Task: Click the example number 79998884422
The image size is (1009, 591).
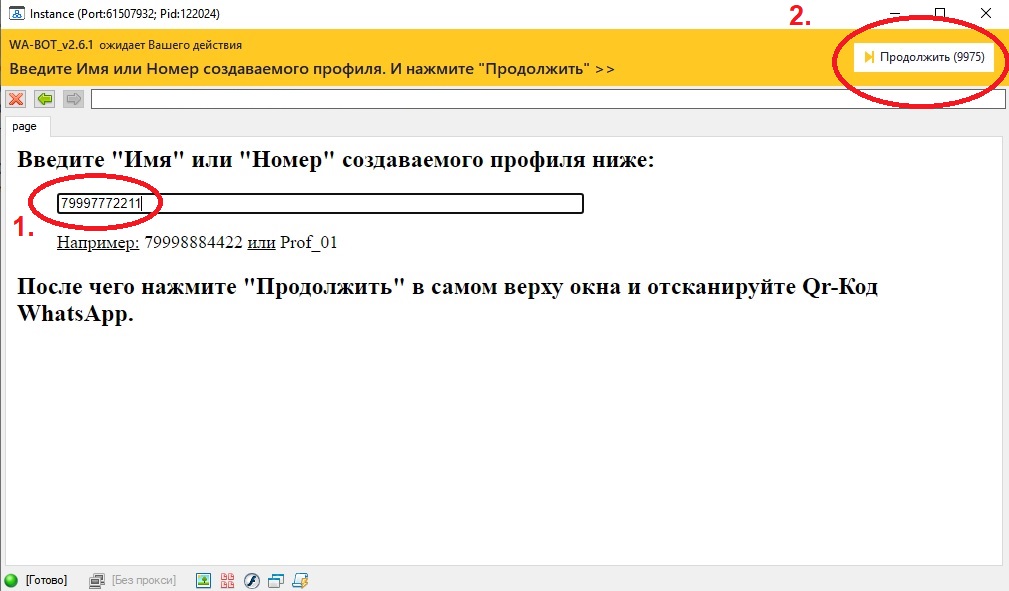Action: click(x=193, y=243)
